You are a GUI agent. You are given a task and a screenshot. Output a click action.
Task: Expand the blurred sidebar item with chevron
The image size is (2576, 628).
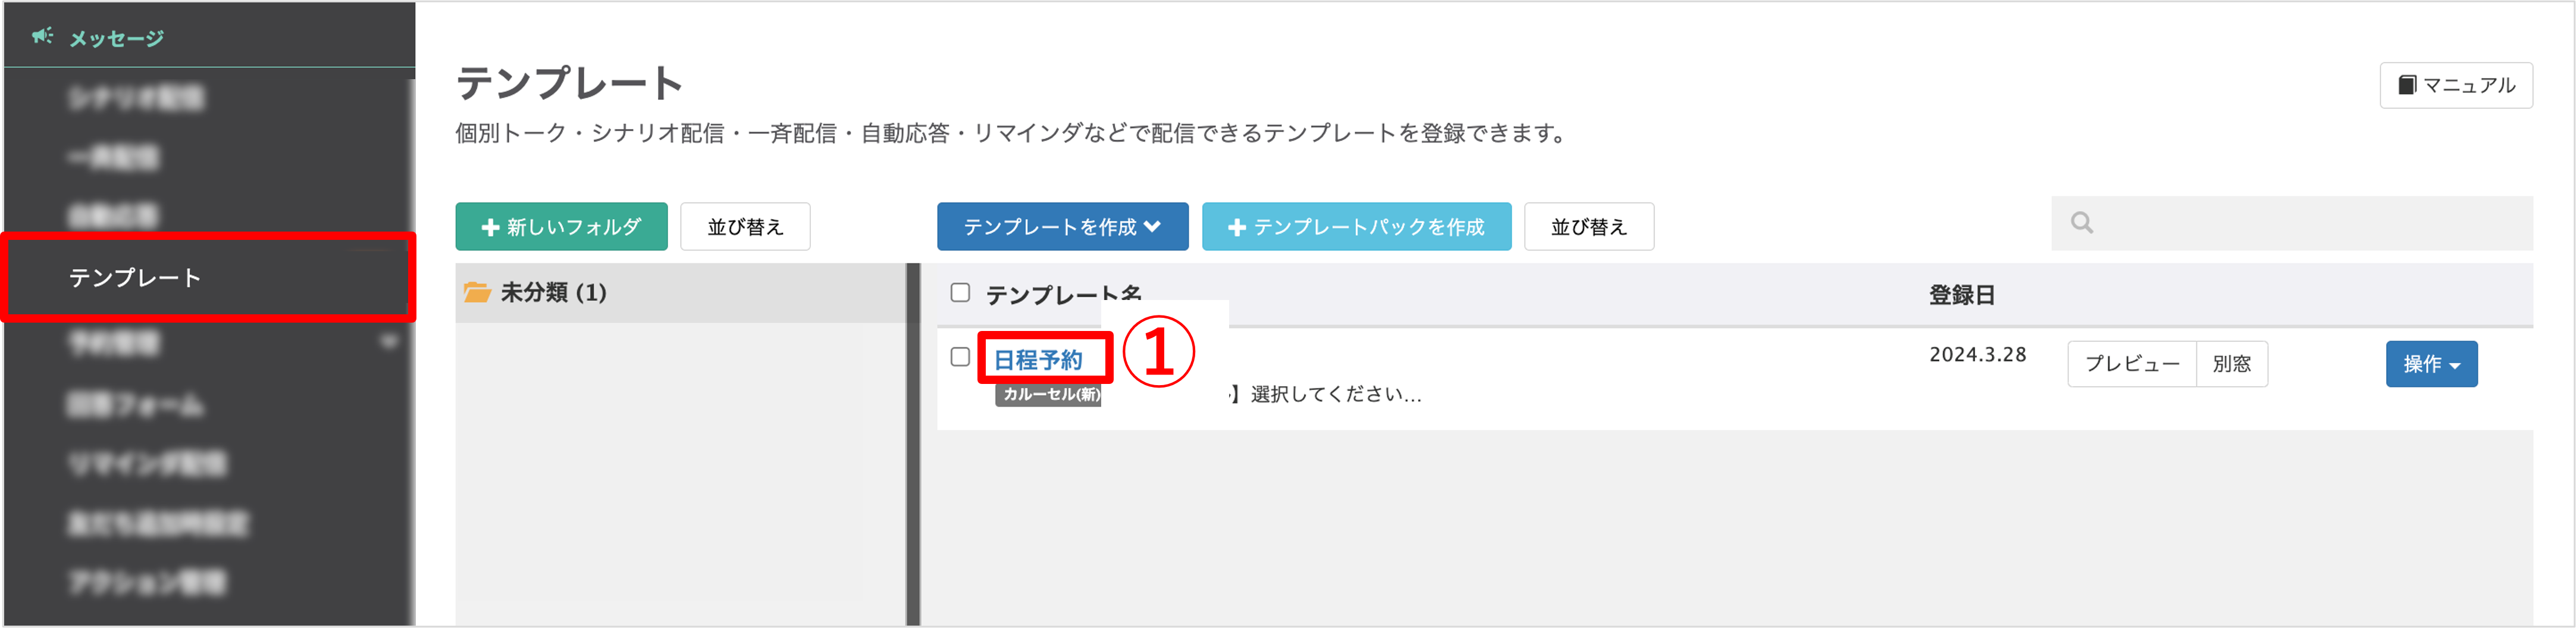tap(388, 342)
